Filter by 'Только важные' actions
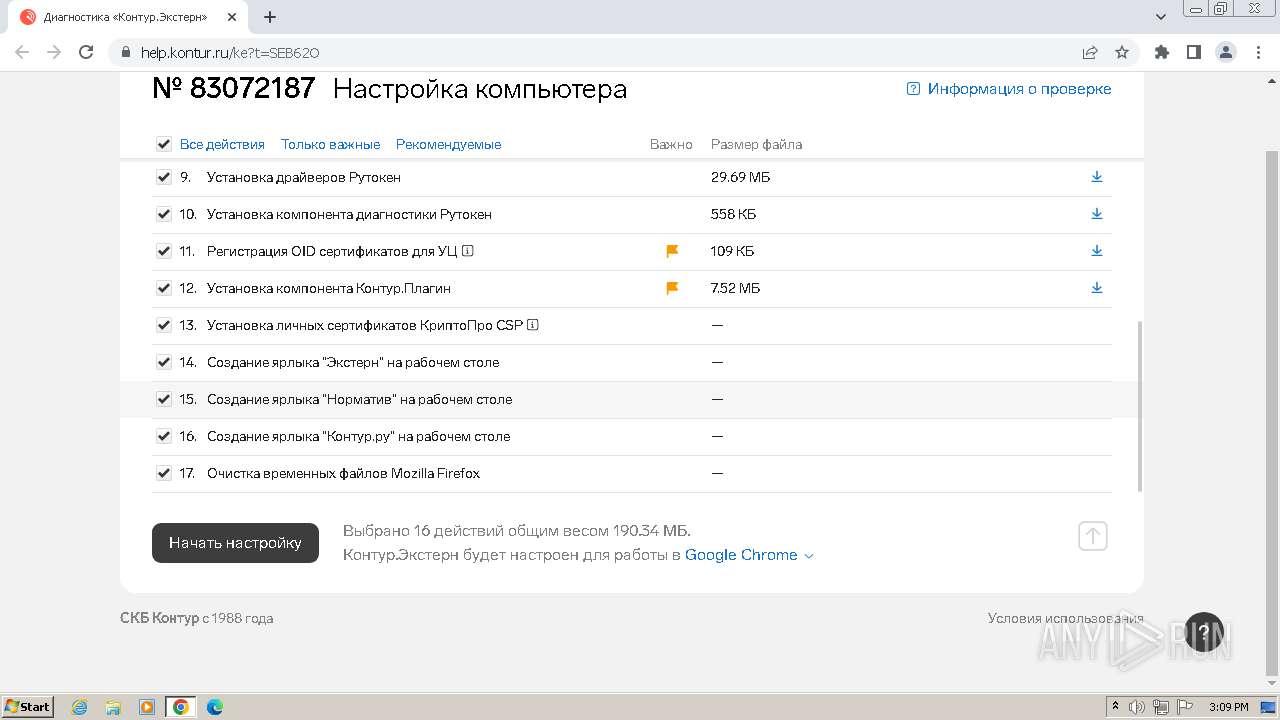 tap(330, 144)
